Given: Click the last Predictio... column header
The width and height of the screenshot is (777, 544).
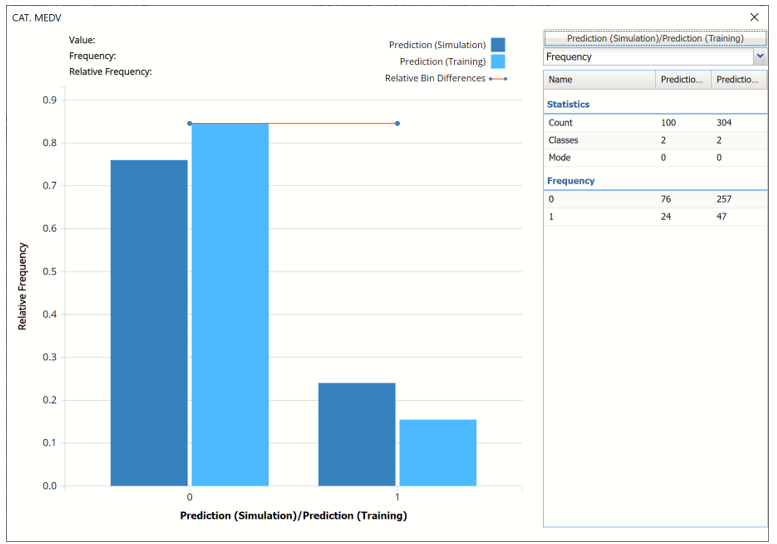Looking at the screenshot, I should (738, 80).
